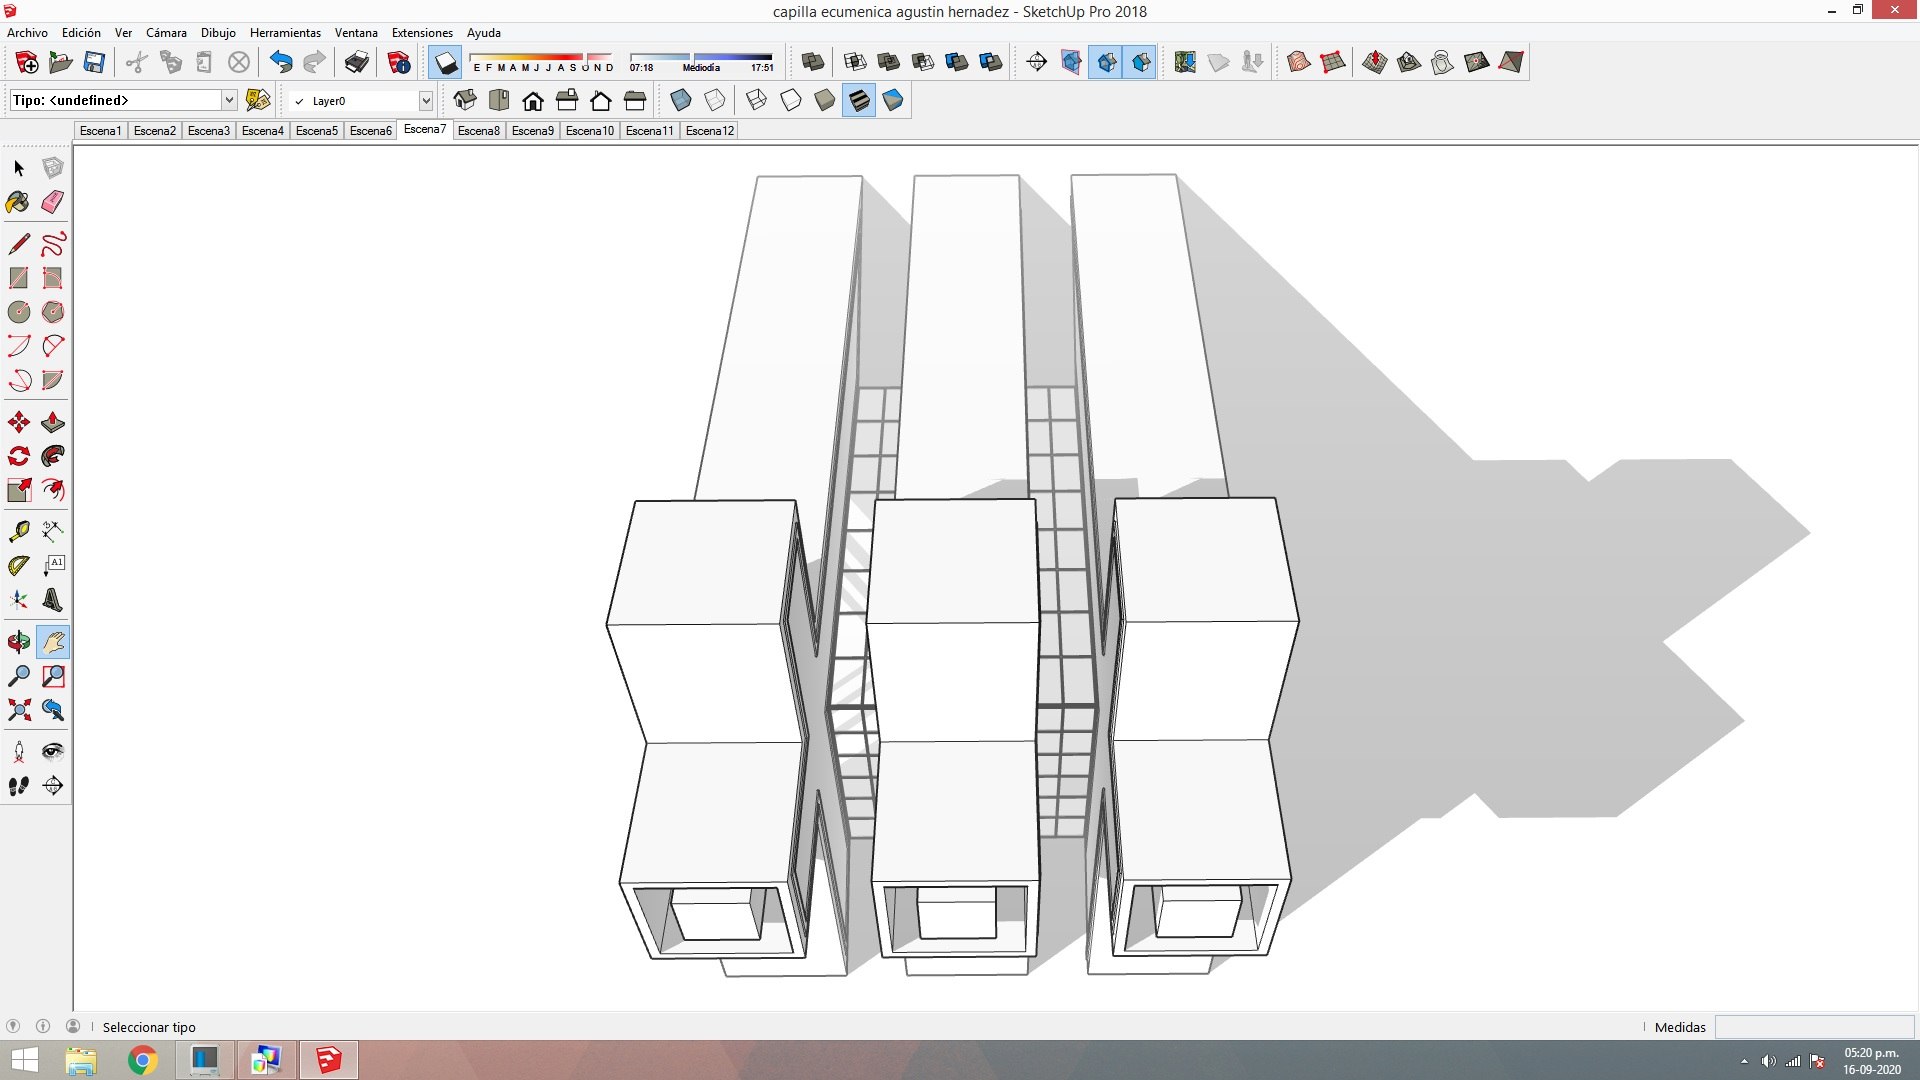Expand the Tipo classification dropdown

coord(229,100)
